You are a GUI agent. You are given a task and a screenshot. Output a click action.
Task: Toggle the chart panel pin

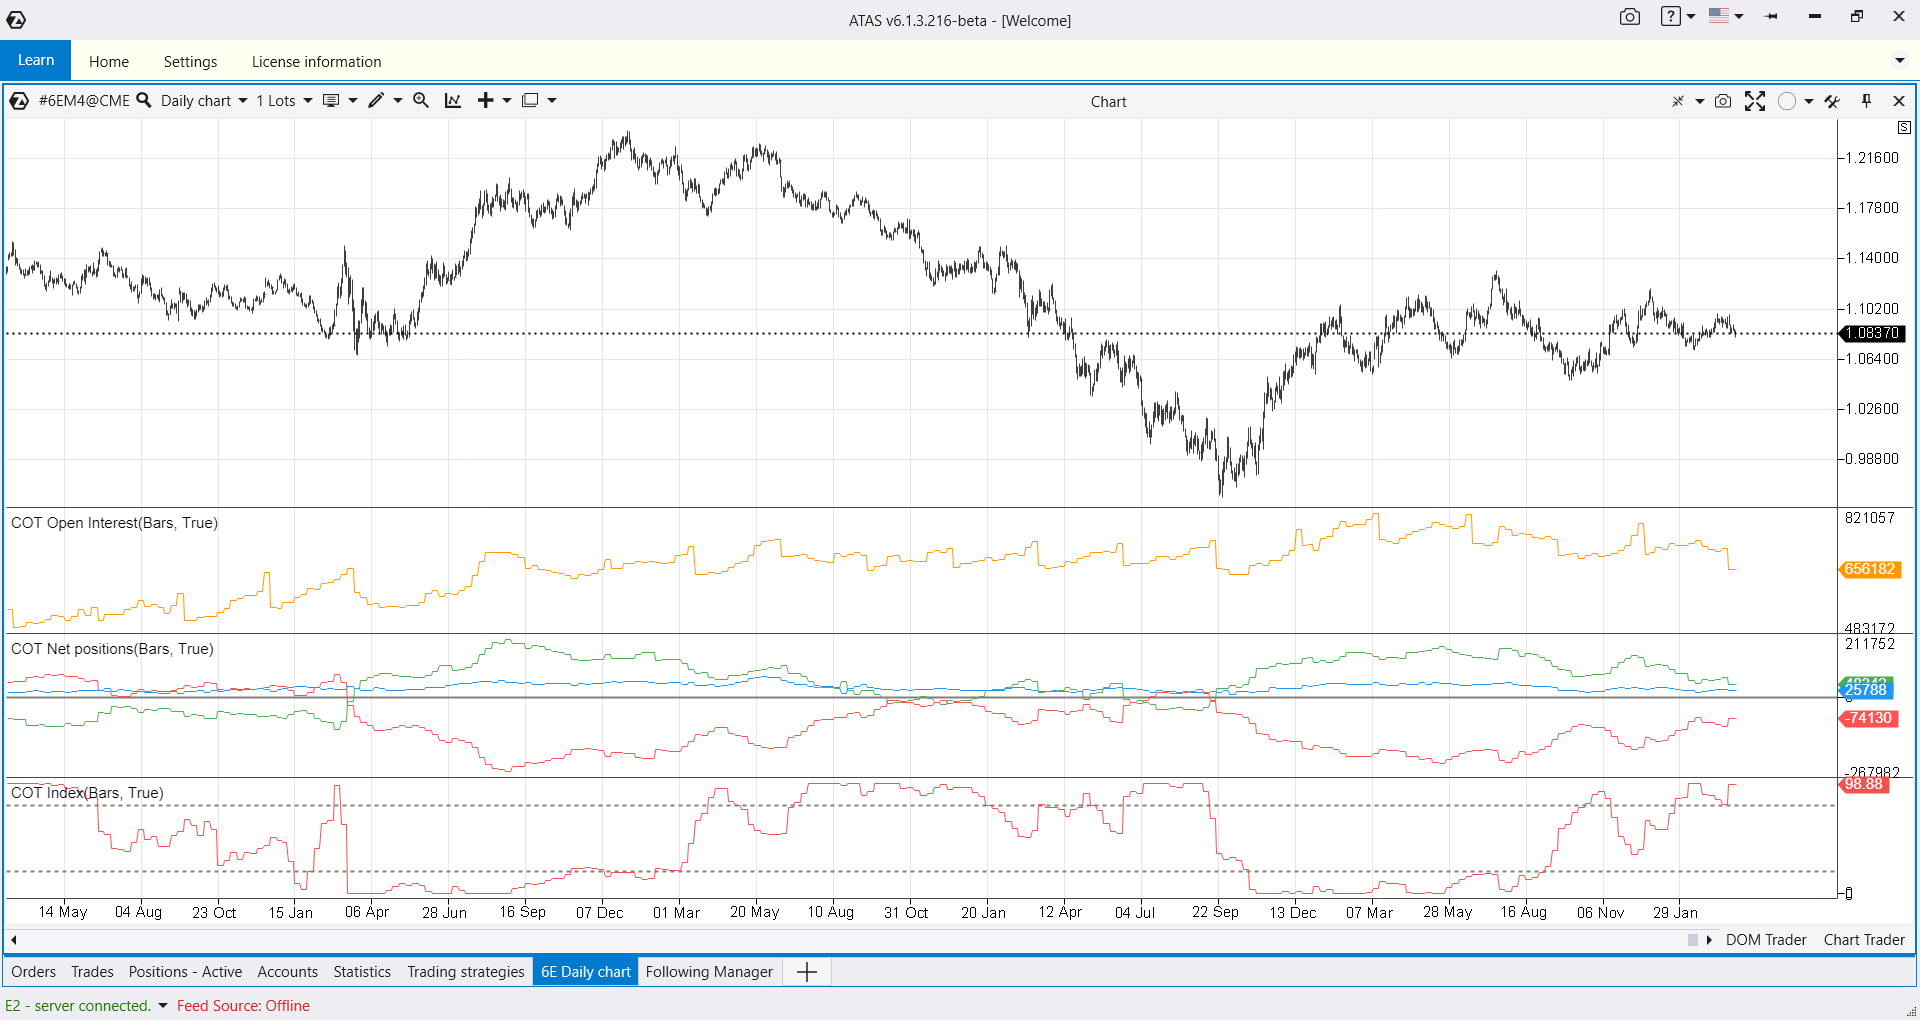coord(1866,101)
